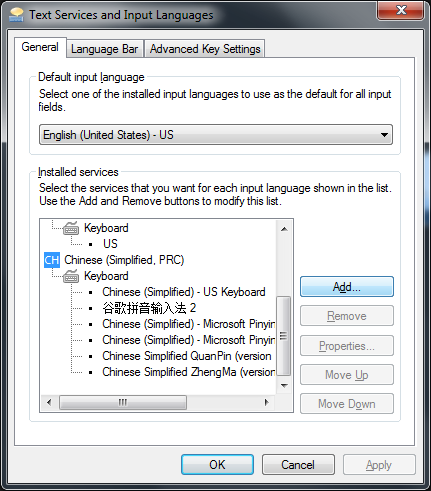Click the horizontal scroll left arrow
Viewport: 431px width, 491px height.
(49, 402)
